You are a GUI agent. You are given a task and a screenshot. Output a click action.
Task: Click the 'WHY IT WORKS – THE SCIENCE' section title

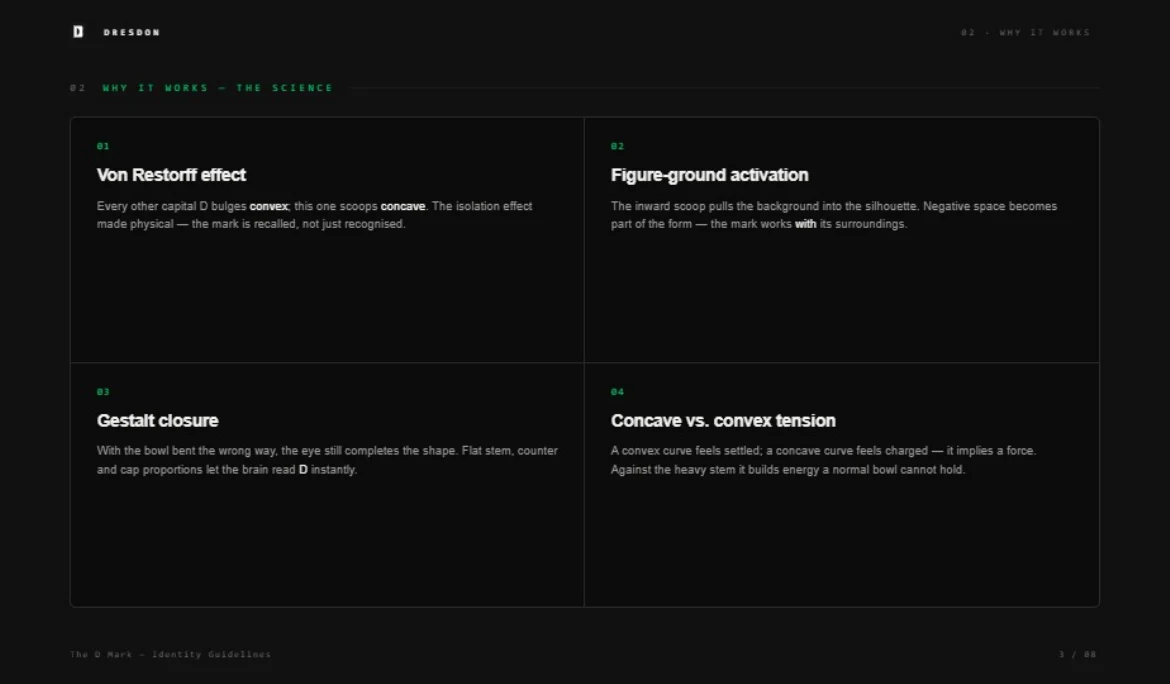tap(217, 88)
